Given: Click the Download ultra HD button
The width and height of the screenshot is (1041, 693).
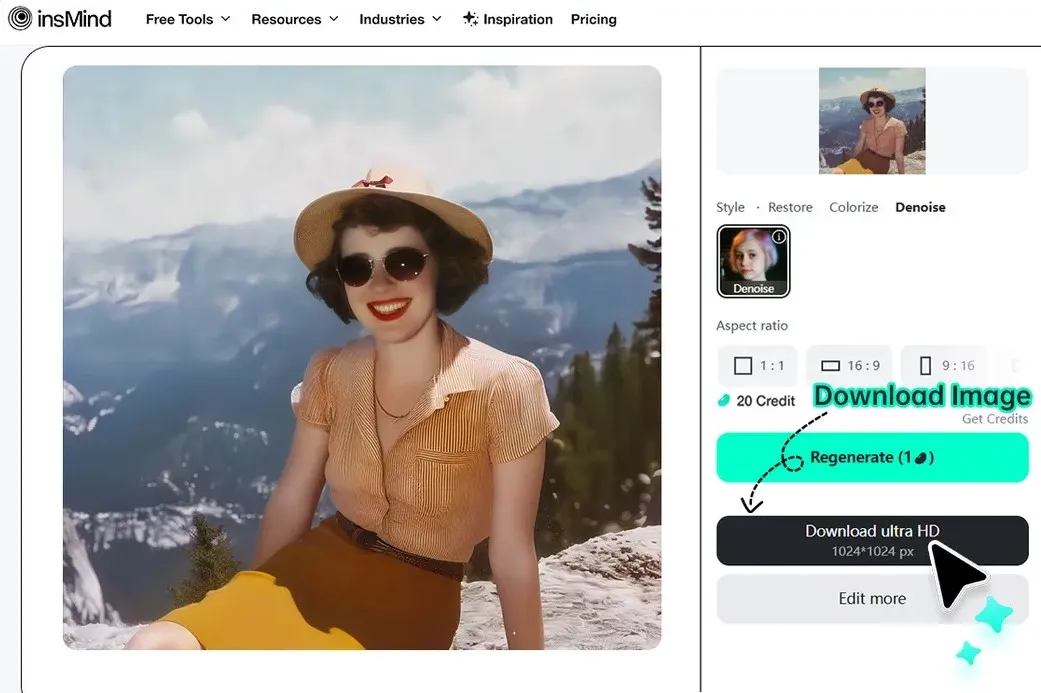Looking at the screenshot, I should [x=872, y=540].
